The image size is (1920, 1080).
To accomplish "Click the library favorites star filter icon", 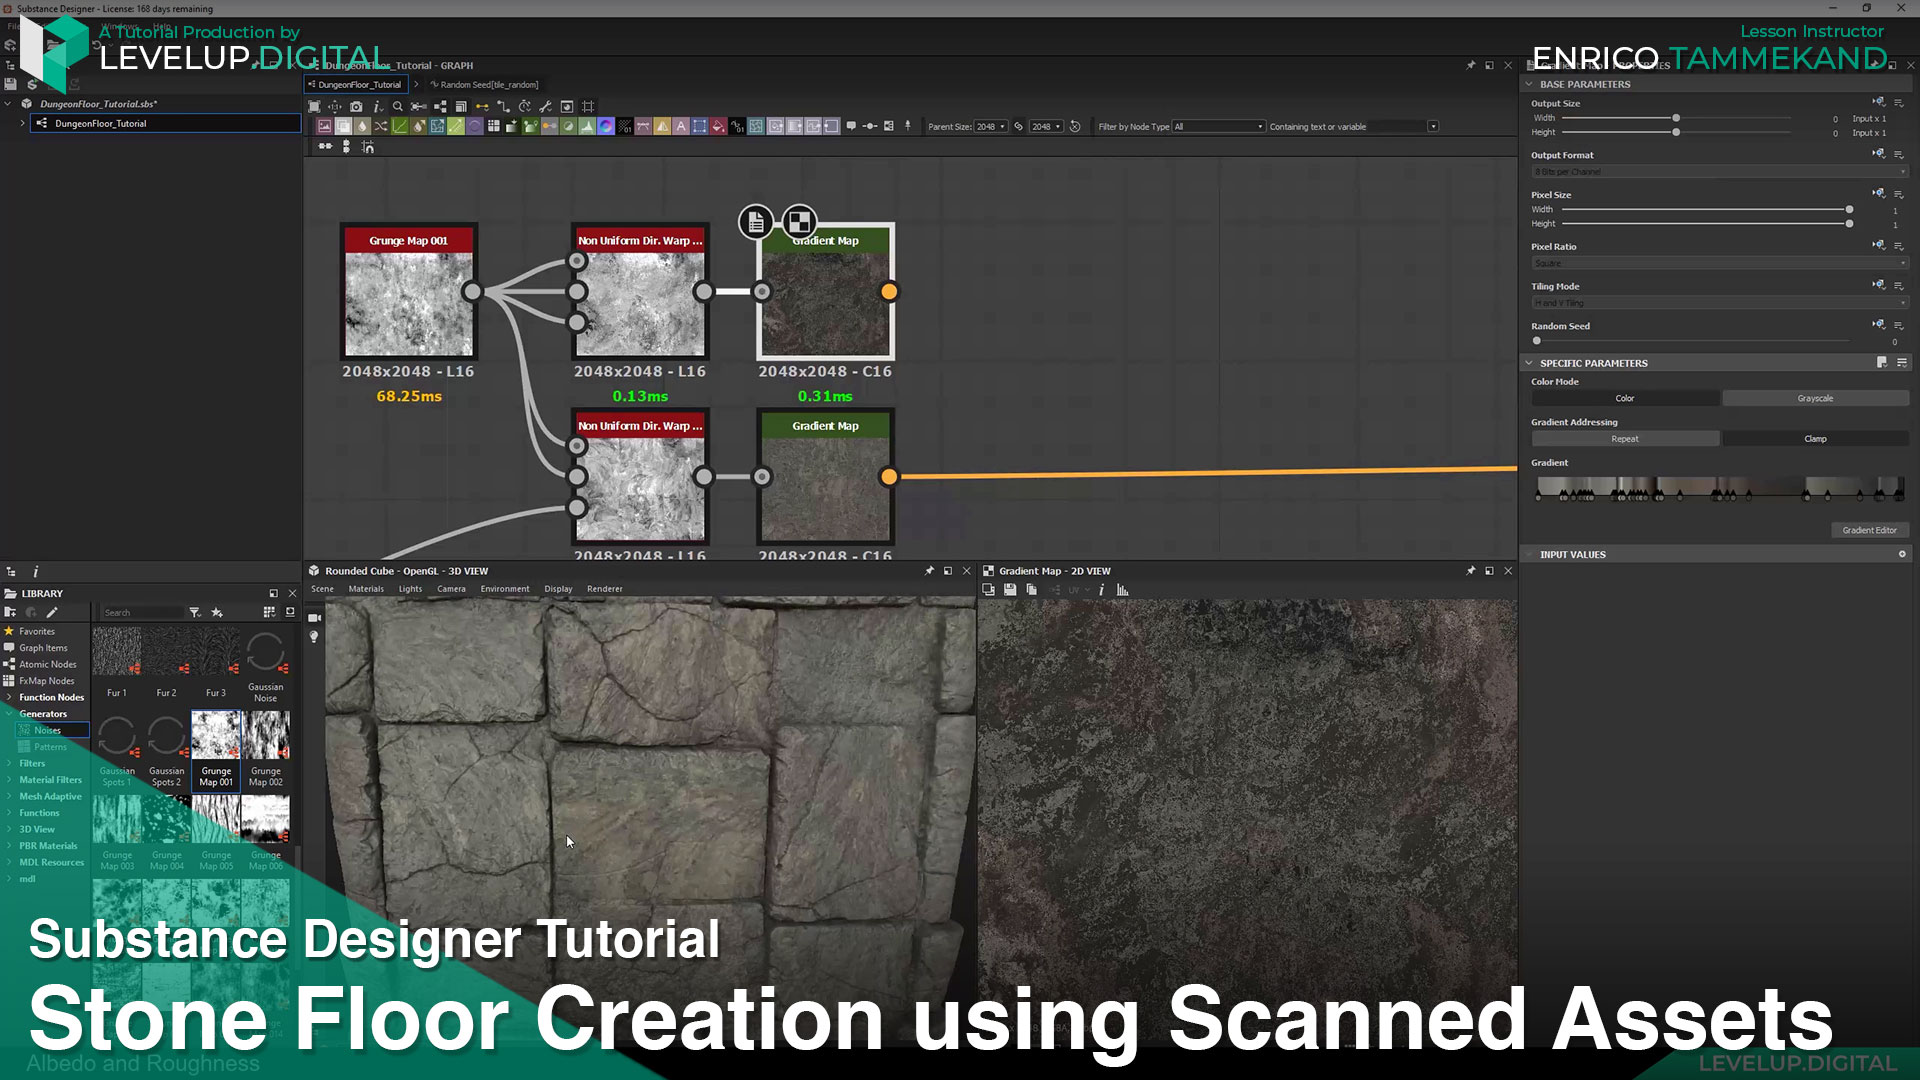I will [217, 612].
